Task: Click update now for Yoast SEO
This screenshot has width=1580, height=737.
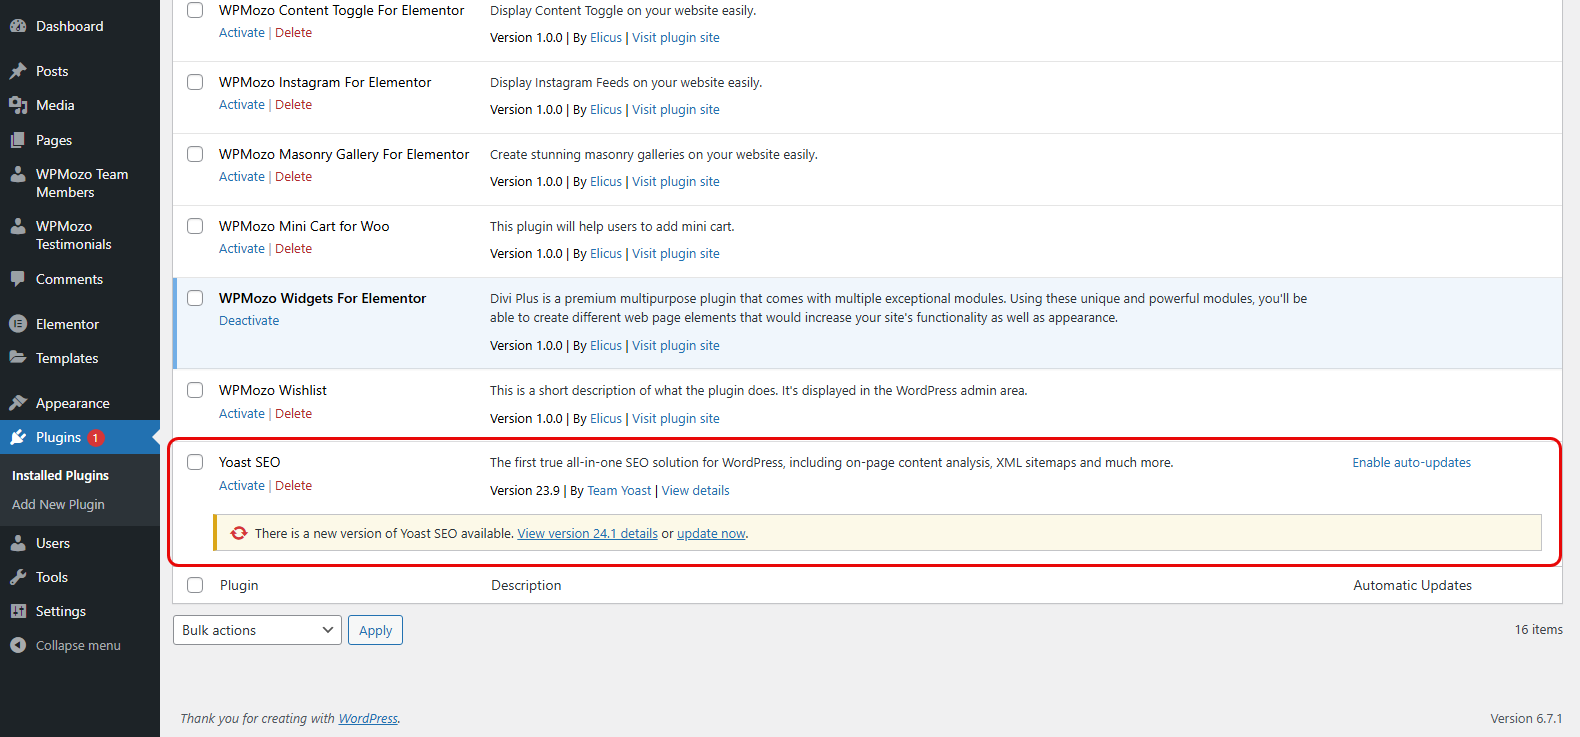Action: (x=711, y=533)
